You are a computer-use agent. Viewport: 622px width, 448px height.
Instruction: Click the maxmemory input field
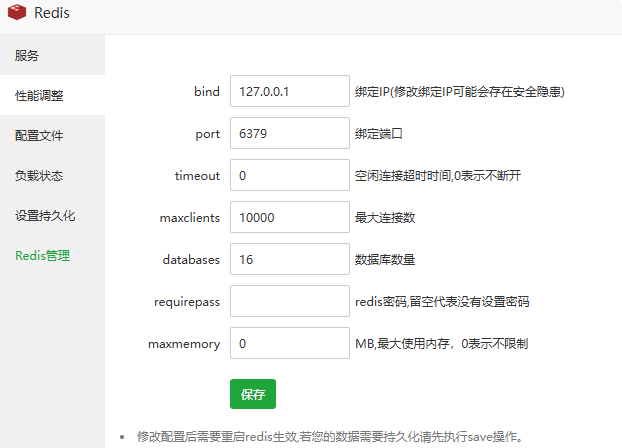click(289, 343)
